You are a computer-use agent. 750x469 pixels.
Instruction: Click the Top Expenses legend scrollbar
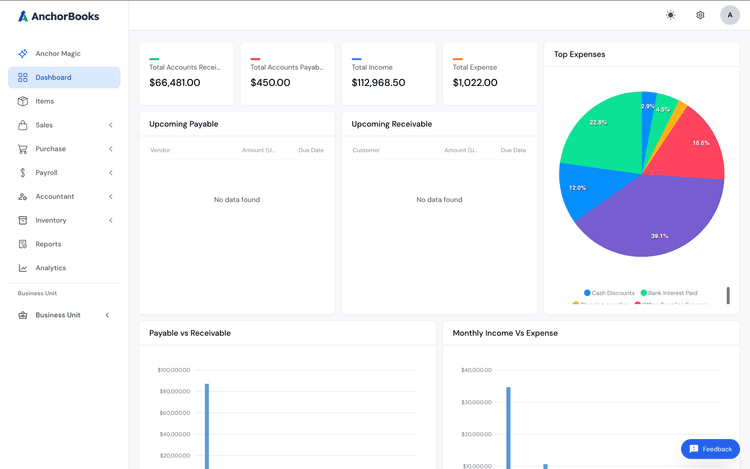728,295
